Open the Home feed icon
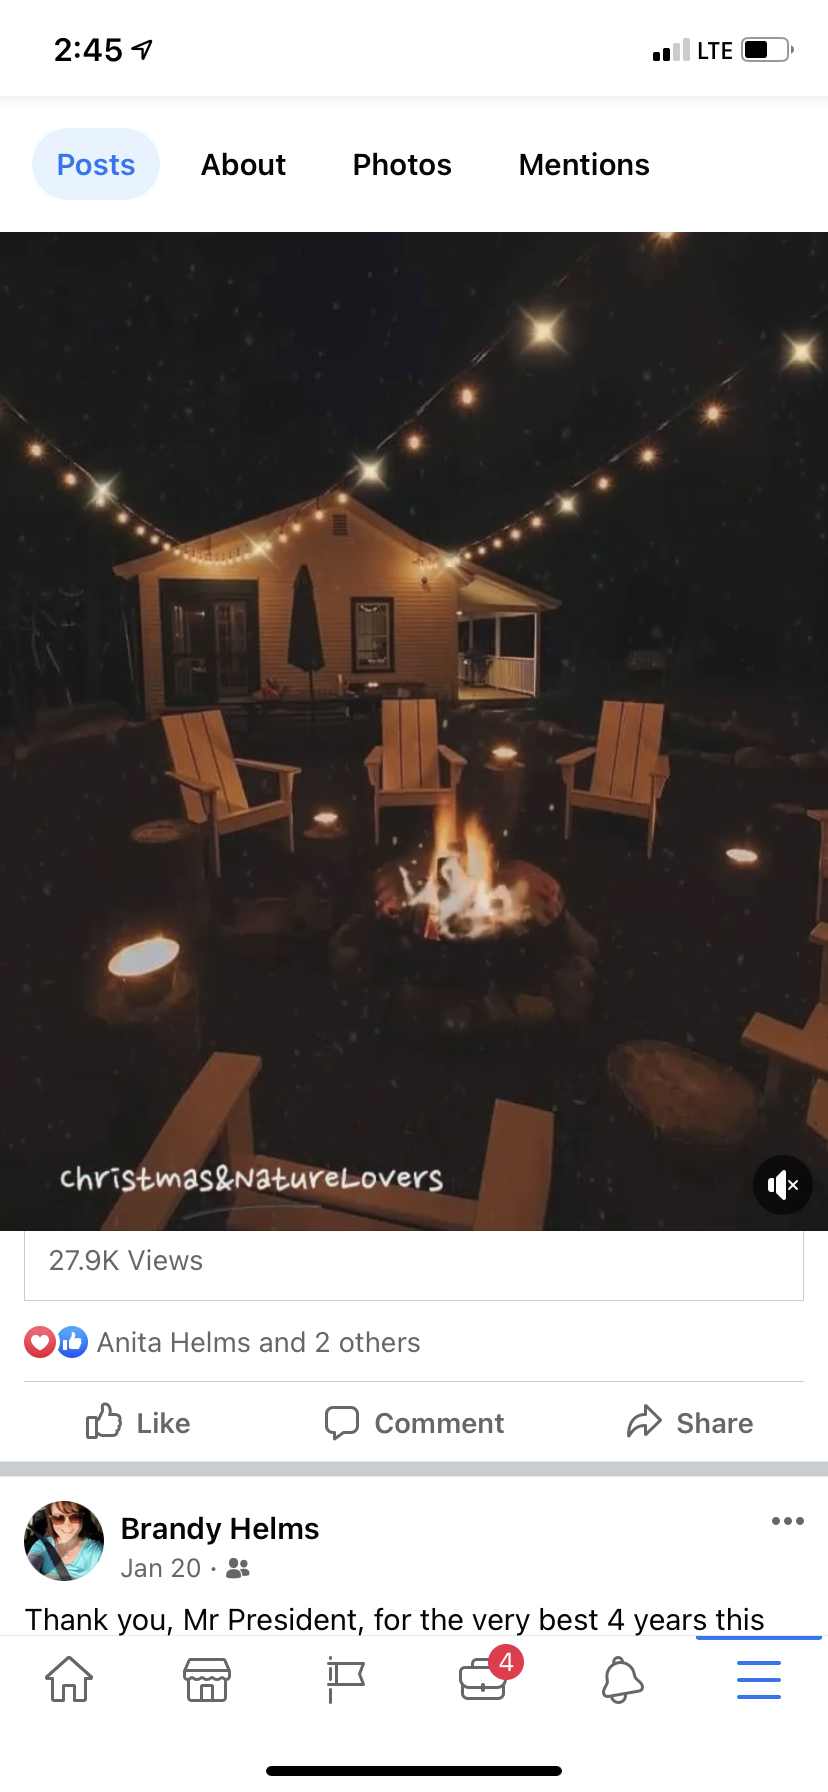 click(x=69, y=1679)
